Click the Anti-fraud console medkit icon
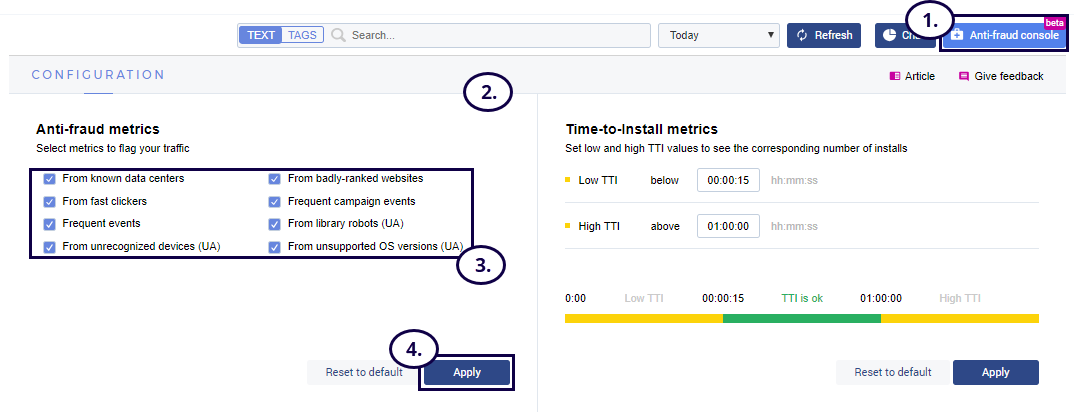 [x=957, y=35]
